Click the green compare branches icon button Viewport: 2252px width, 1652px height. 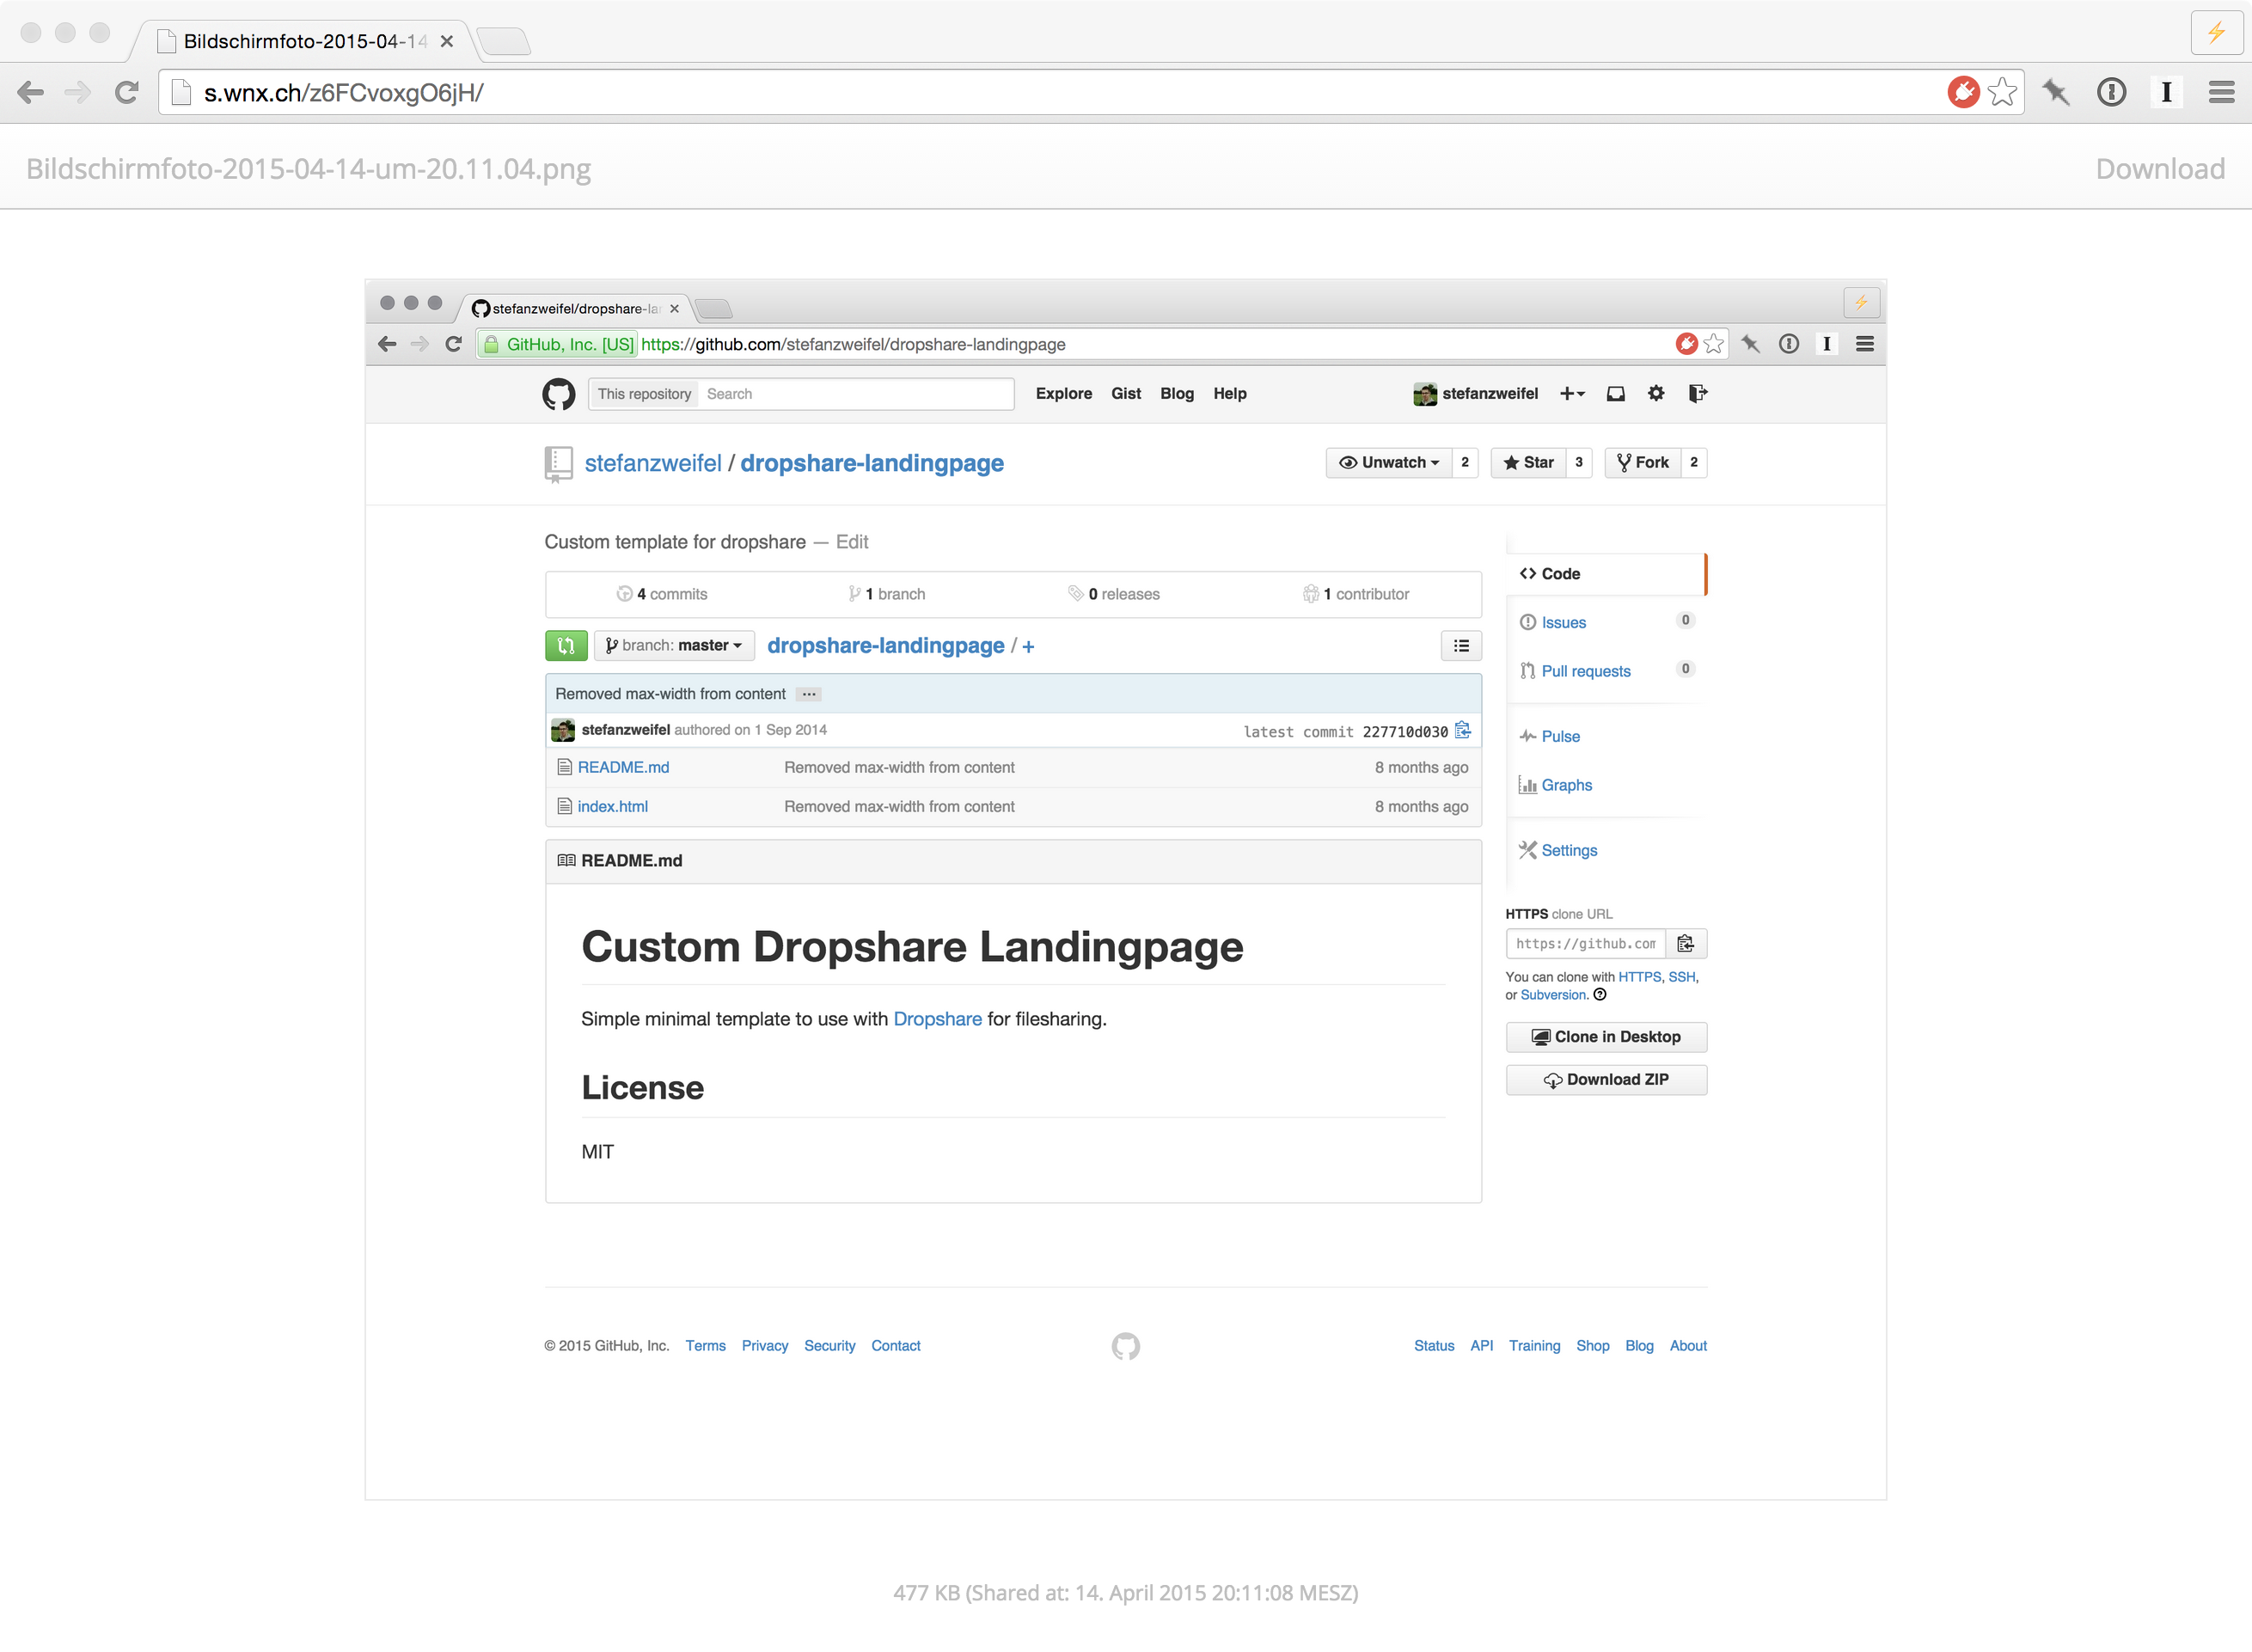(566, 646)
